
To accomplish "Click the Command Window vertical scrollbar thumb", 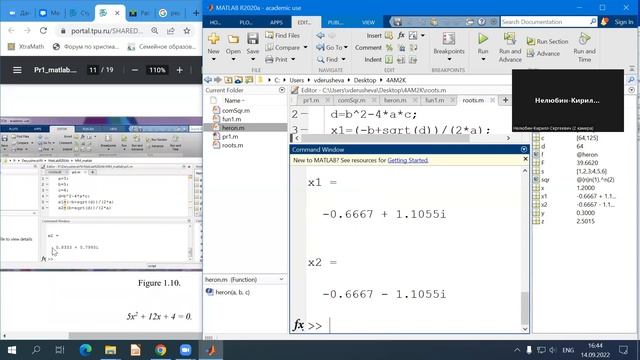I will [x=525, y=308].
